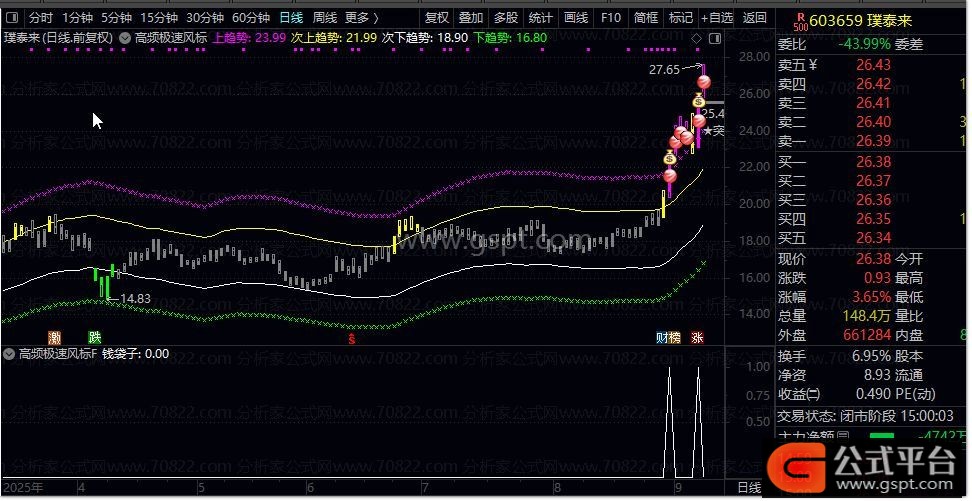Image resolution: width=972 pixels, height=501 pixels.
Task: Open the 更多 periods dropdown
Action: 361,18
